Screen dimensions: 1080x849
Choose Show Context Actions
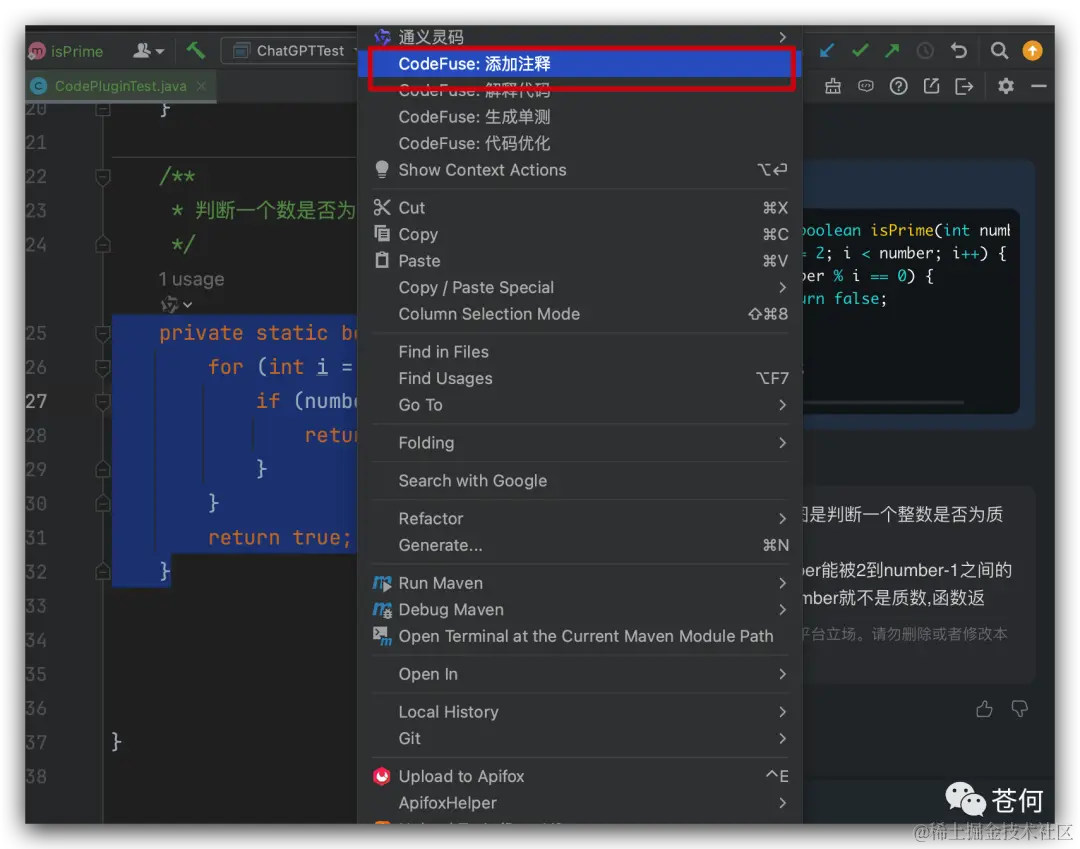point(579,170)
